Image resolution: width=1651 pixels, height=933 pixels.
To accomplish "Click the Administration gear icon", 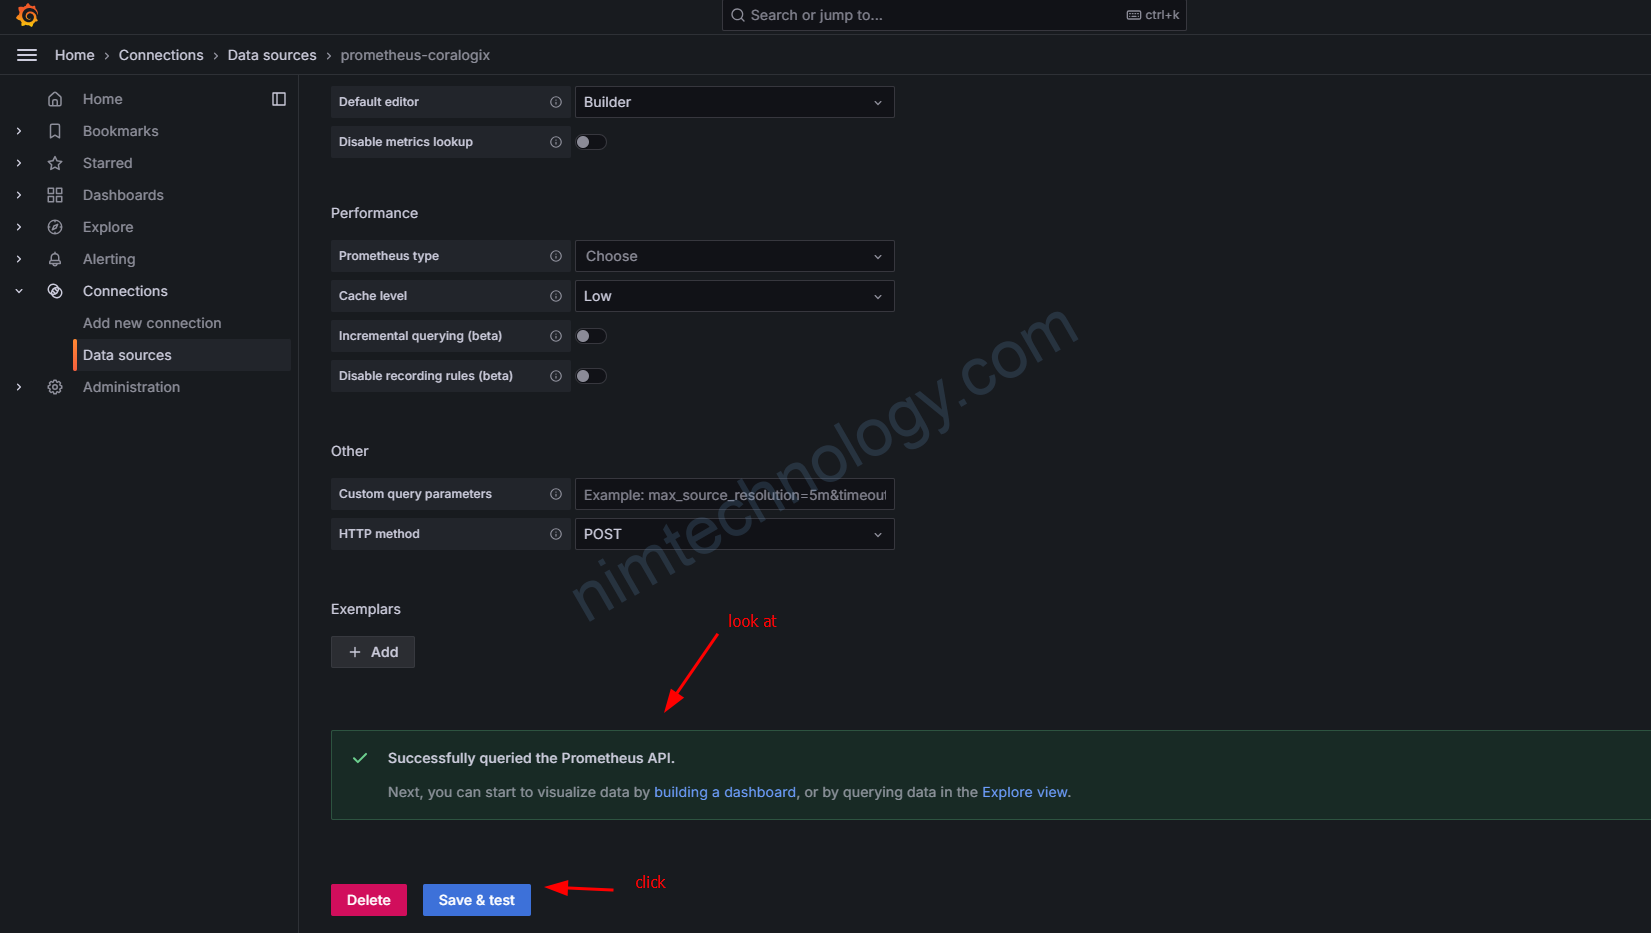I will click(x=55, y=387).
